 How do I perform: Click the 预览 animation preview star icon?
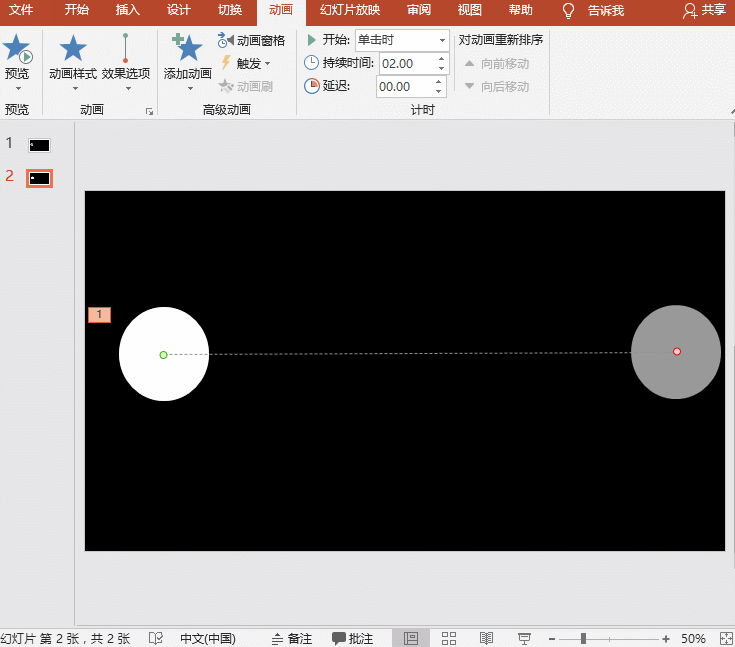pos(17,48)
